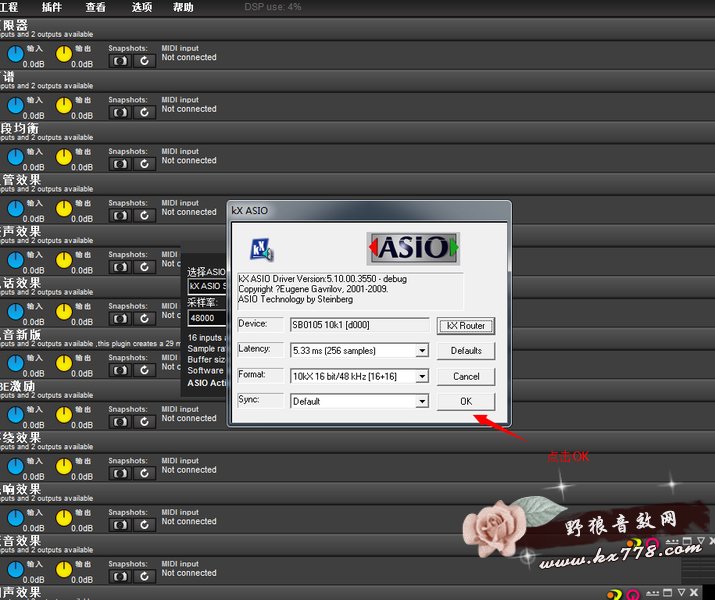Image resolution: width=715 pixels, height=600 pixels.
Task: Click the 采样率 field showing 48000
Action: click(207, 318)
